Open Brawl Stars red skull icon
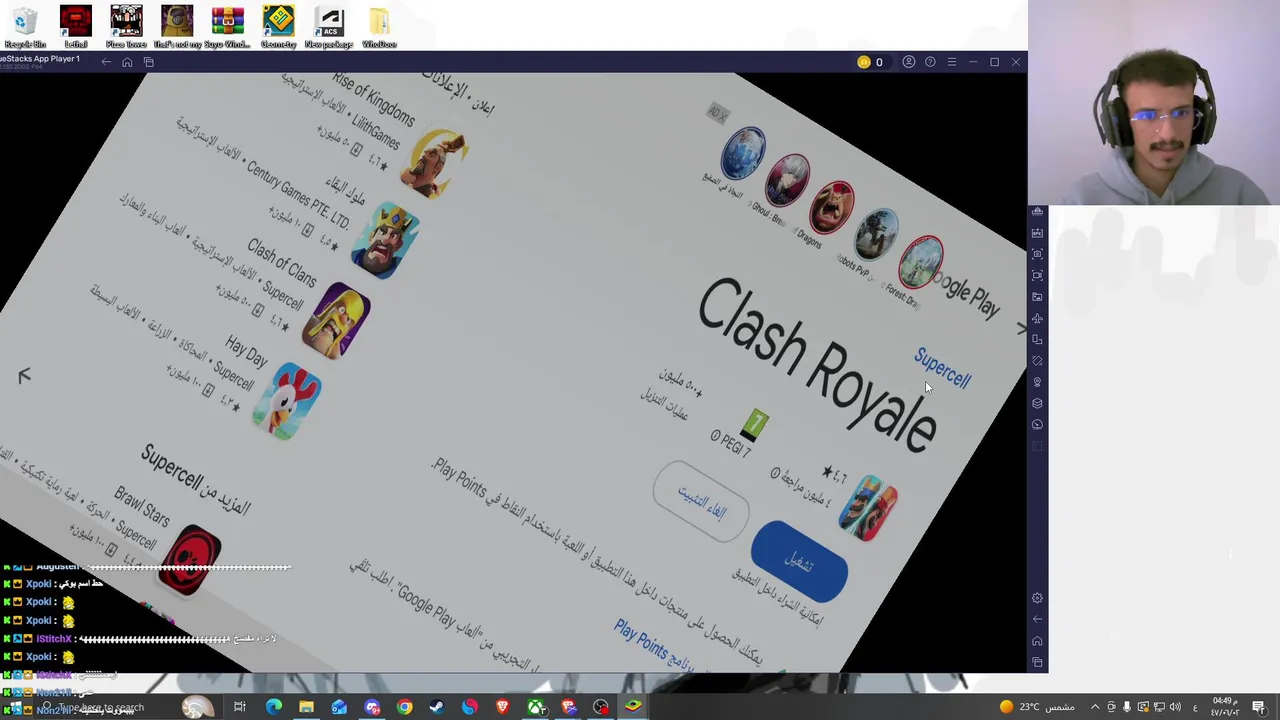 coord(191,559)
